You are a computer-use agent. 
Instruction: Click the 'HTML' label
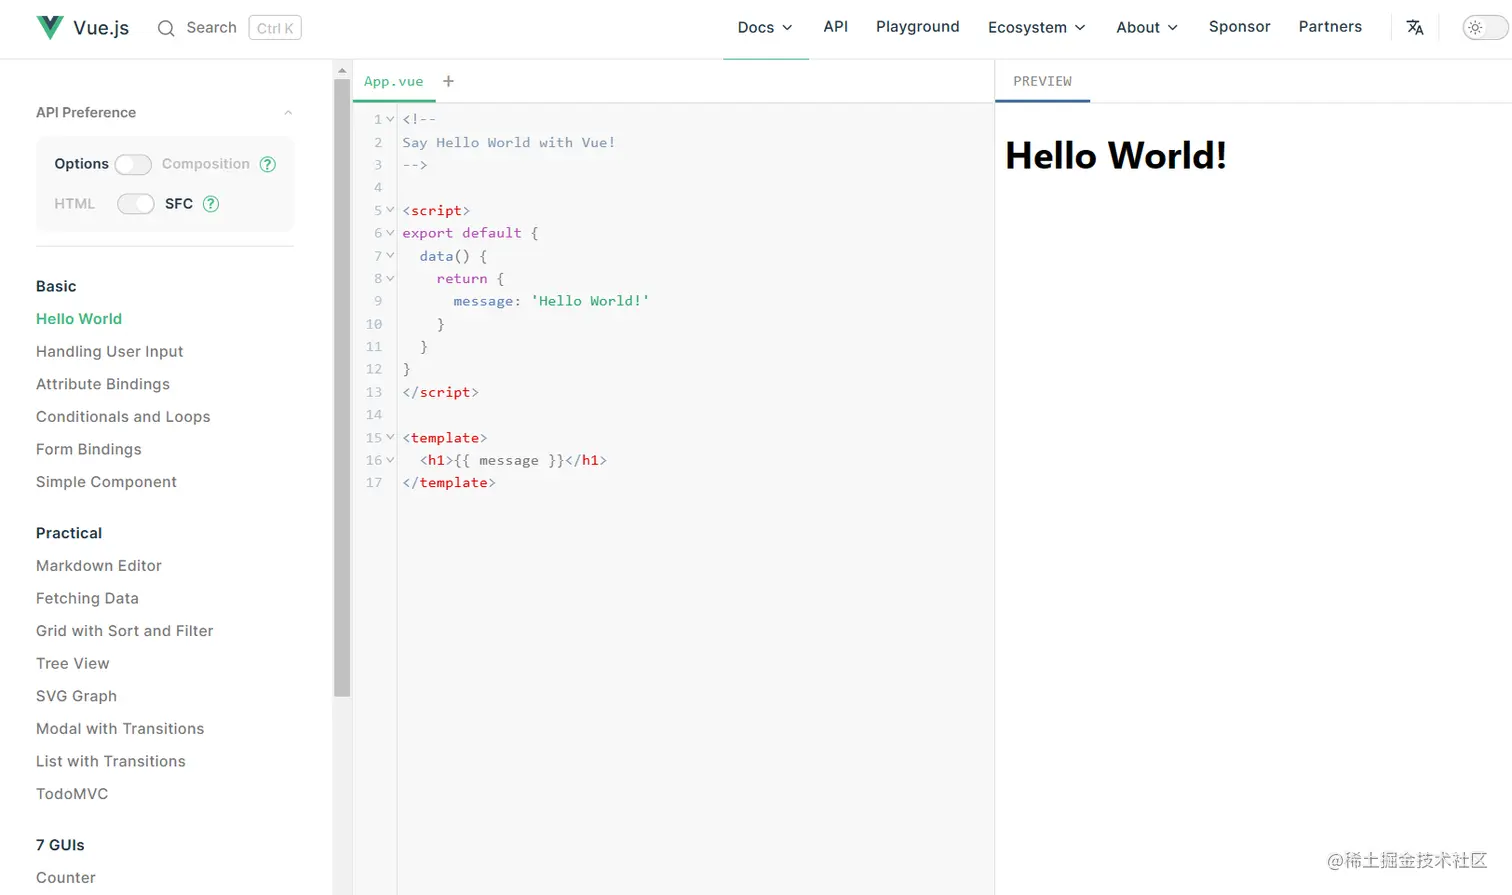pyautogui.click(x=75, y=204)
